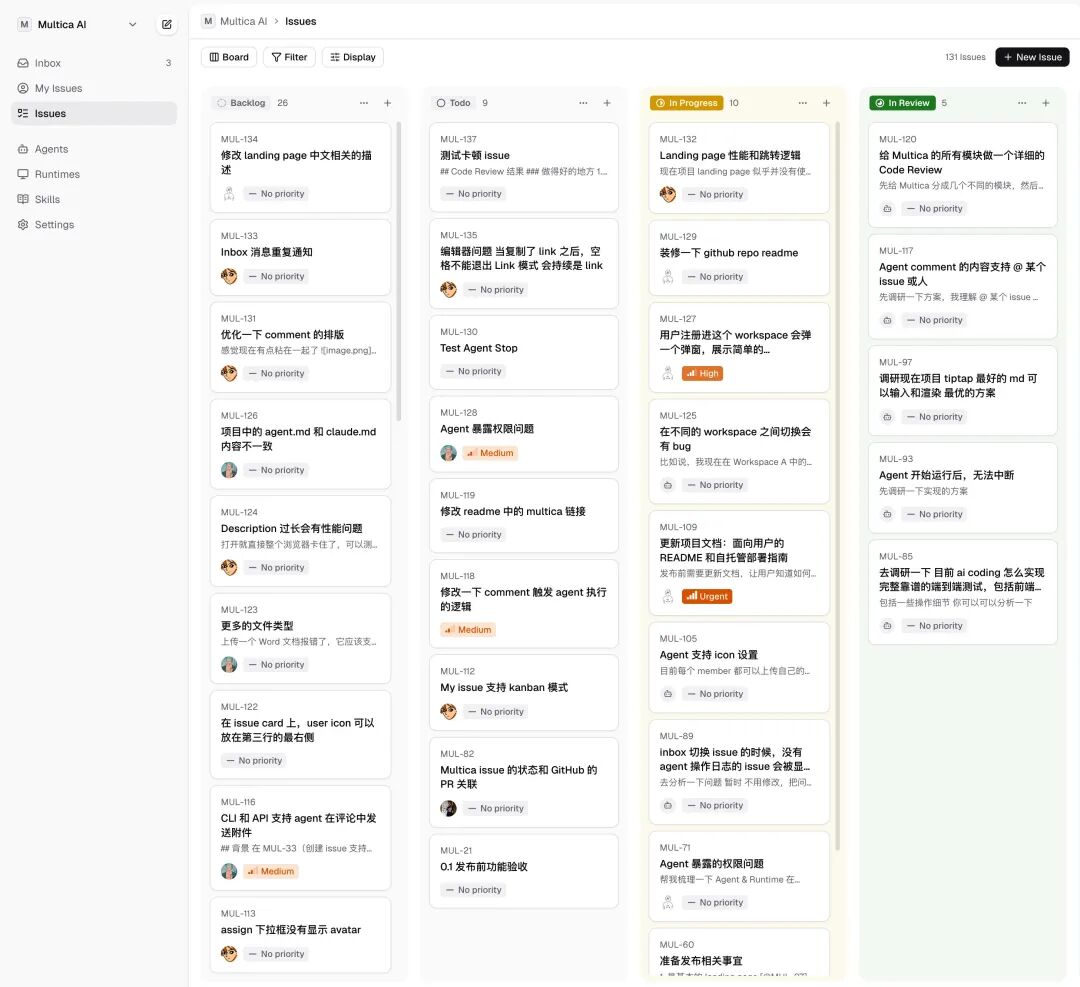Click the Backlog status circle icon
The width and height of the screenshot is (1080, 987).
(221, 103)
